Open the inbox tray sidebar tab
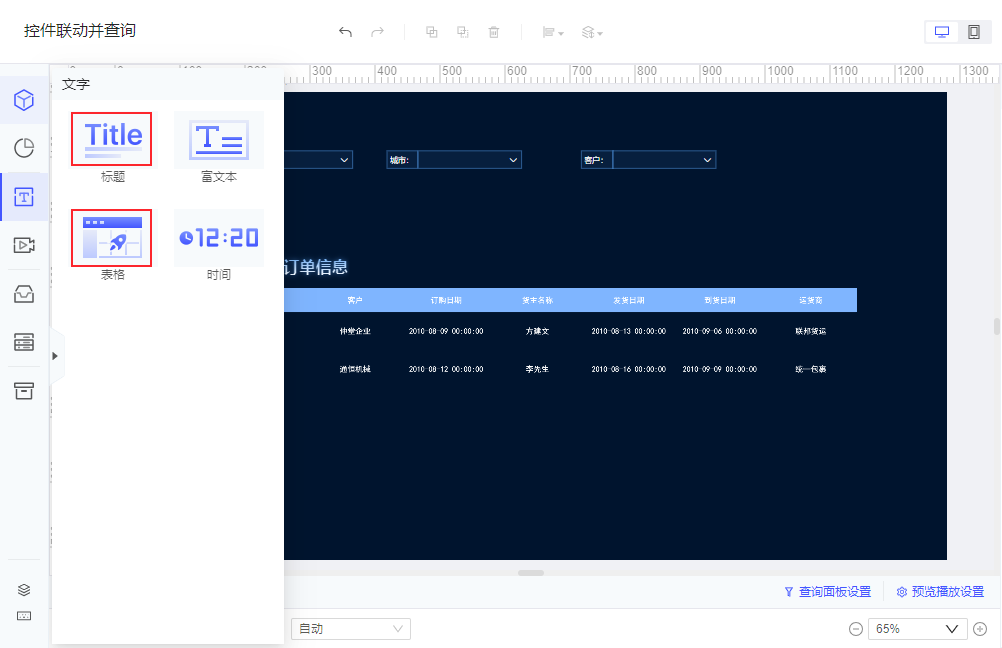 [24, 294]
